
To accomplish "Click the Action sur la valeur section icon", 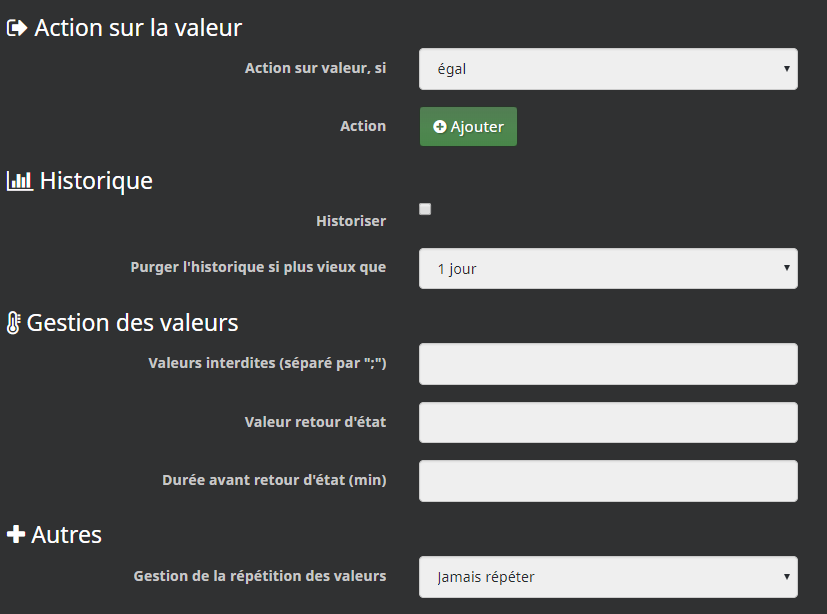I will point(16,28).
